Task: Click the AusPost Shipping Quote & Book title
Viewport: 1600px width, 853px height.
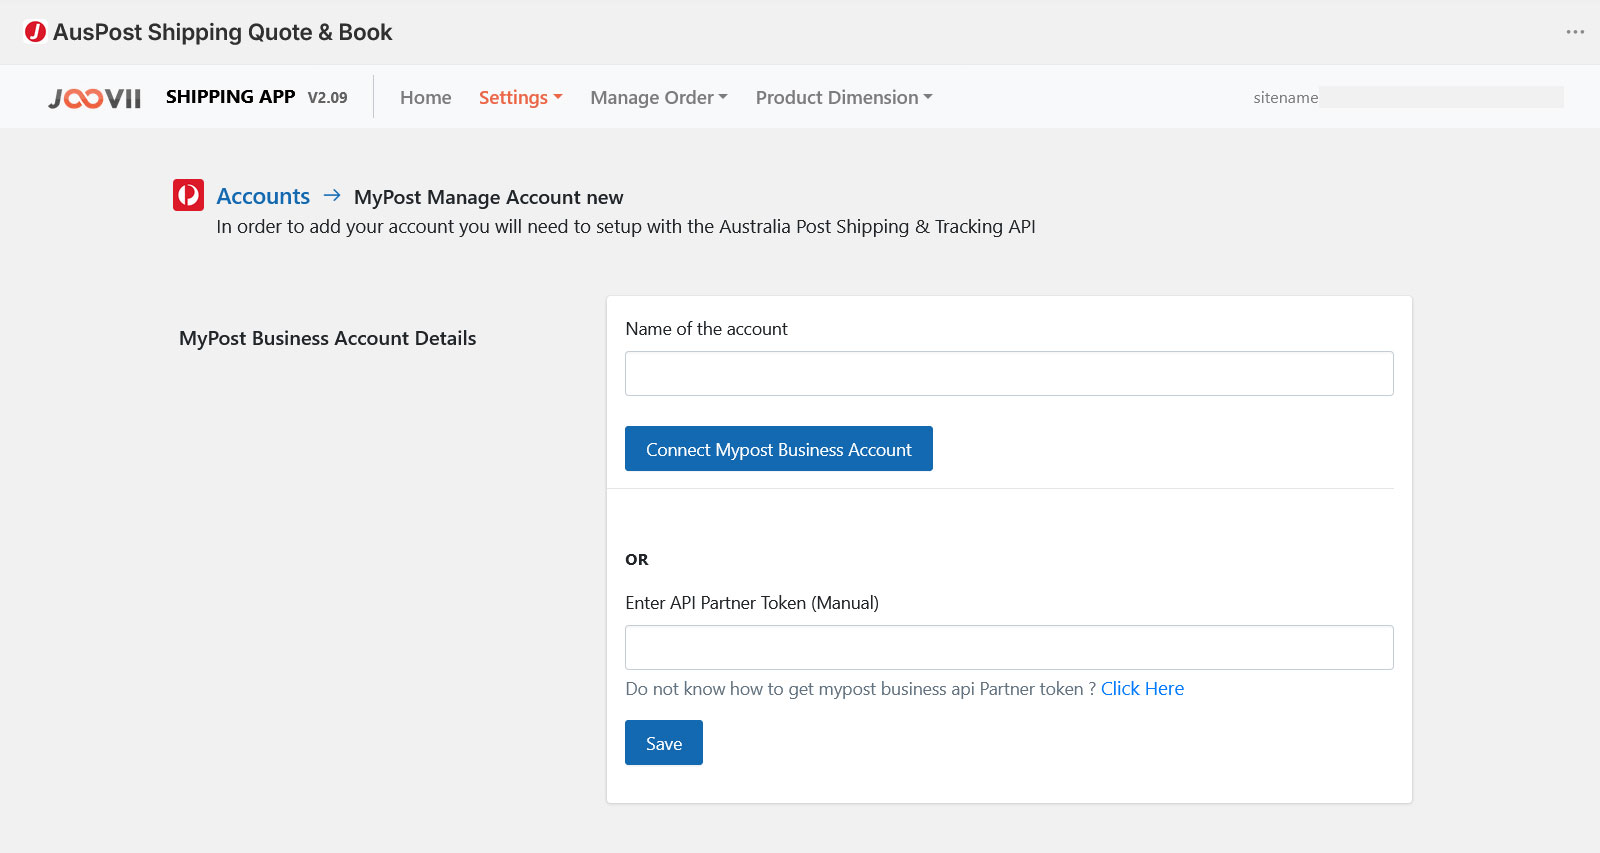Action: point(222,32)
